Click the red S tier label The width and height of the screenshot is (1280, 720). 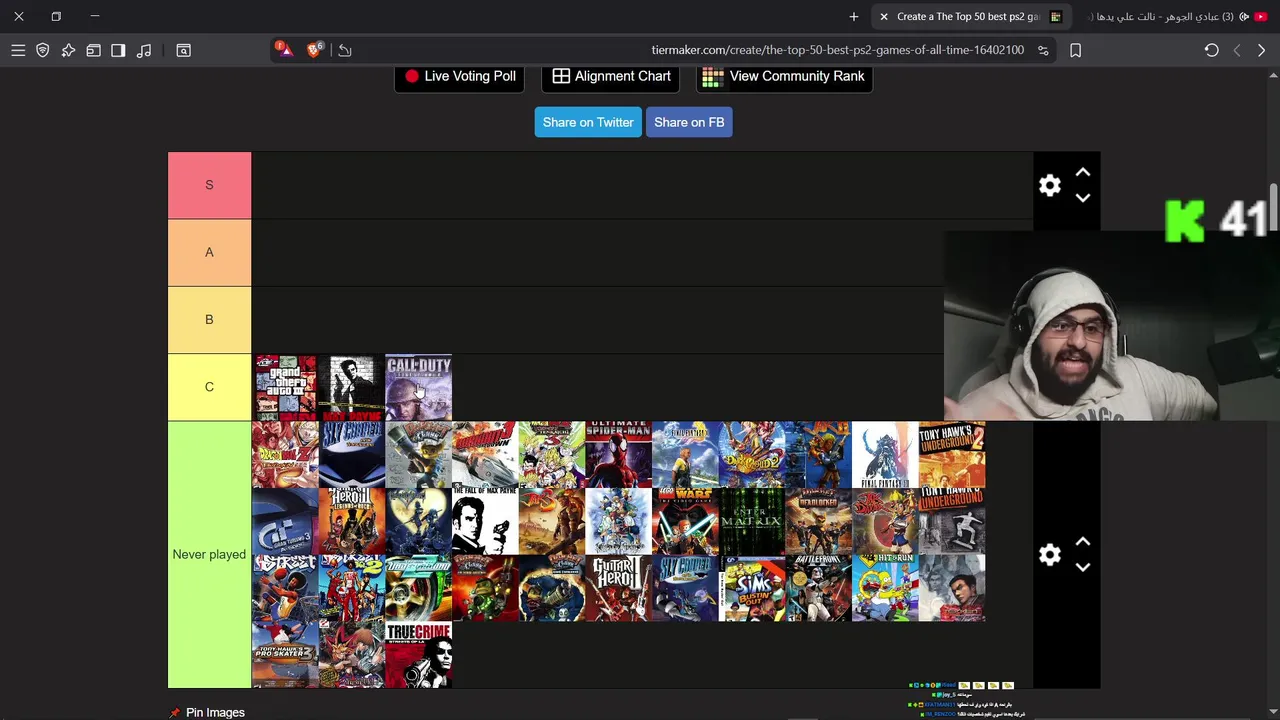(x=209, y=185)
